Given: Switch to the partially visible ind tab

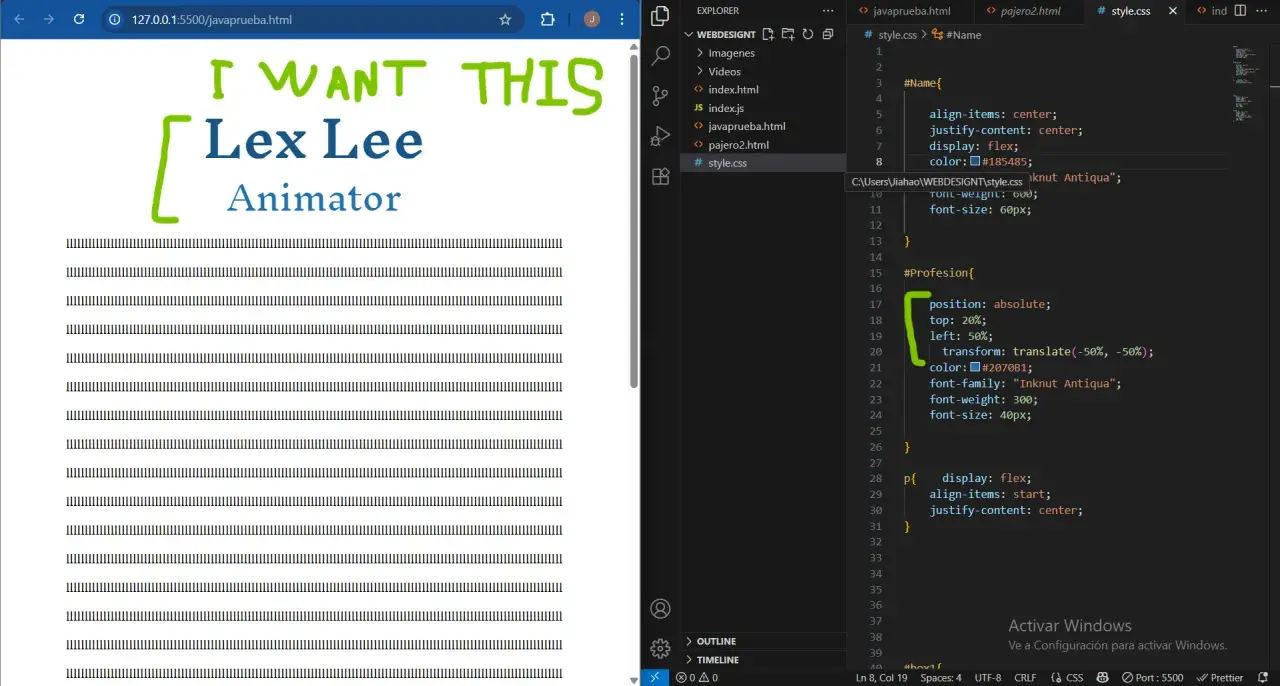Looking at the screenshot, I should point(1211,11).
